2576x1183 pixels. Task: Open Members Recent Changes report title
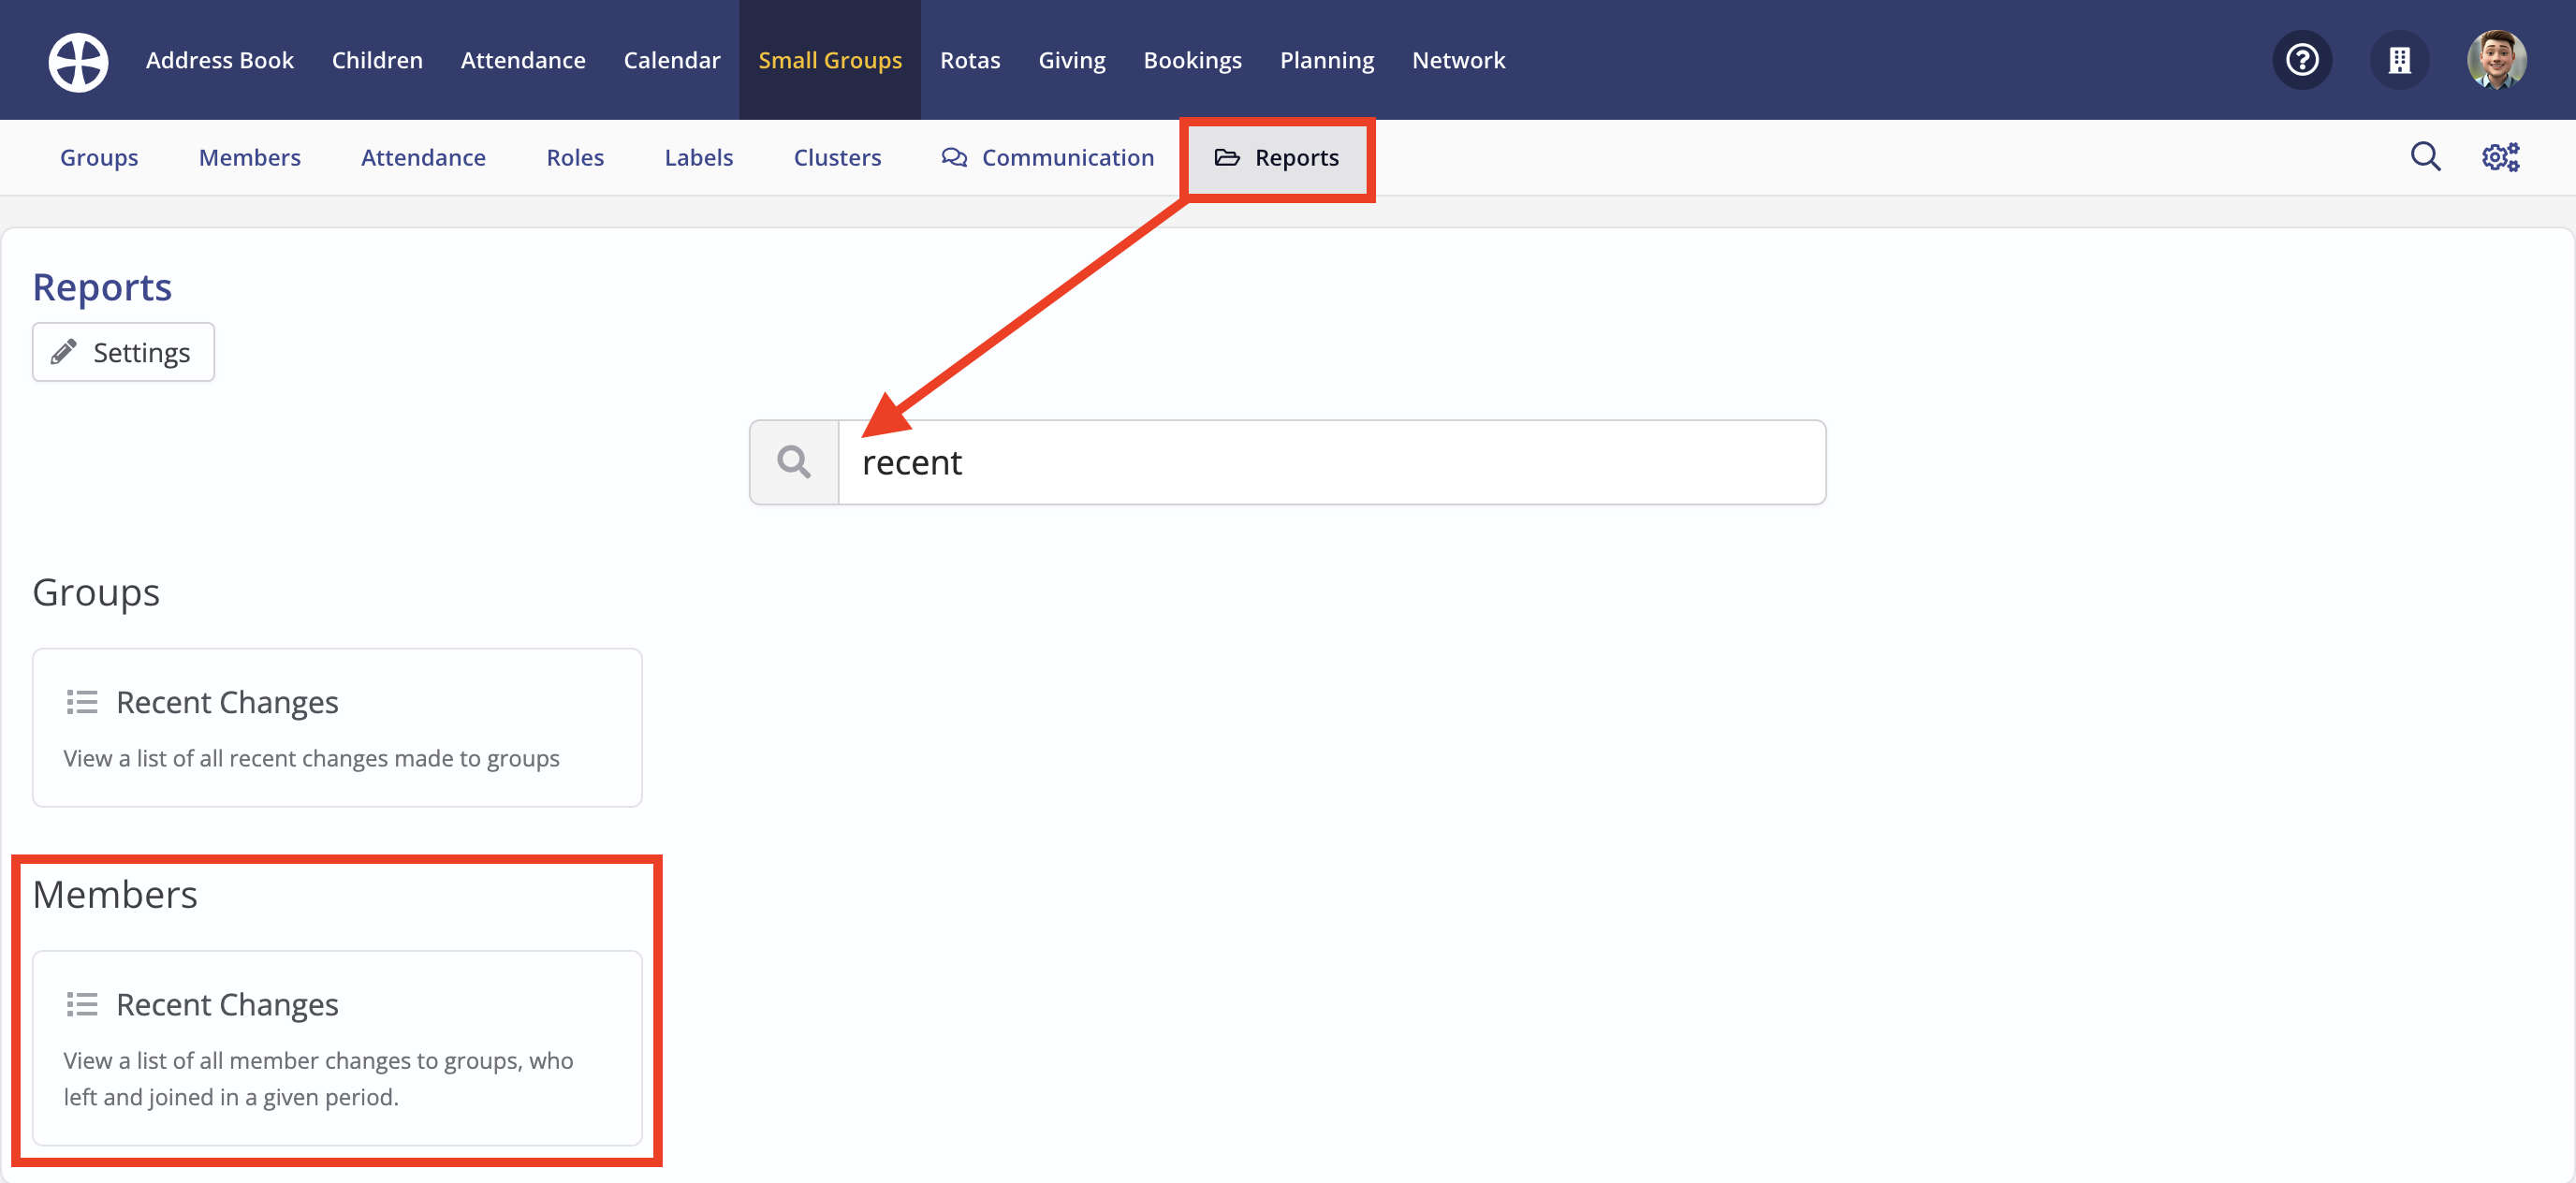point(227,1004)
